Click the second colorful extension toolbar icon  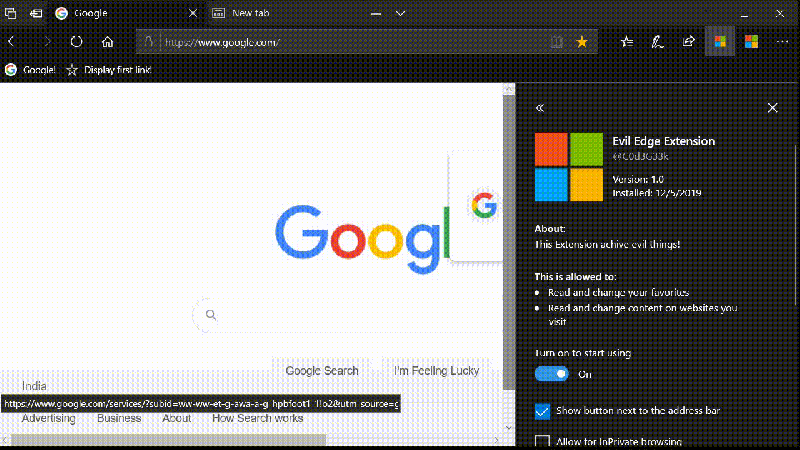pyautogui.click(x=751, y=42)
